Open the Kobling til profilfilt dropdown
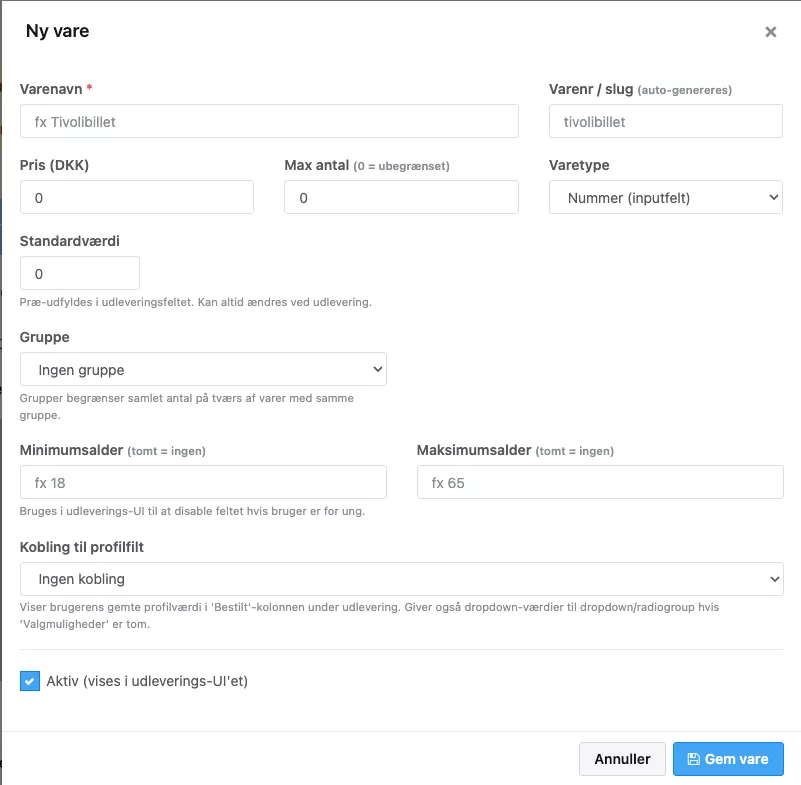The image size is (801, 785). [402, 579]
